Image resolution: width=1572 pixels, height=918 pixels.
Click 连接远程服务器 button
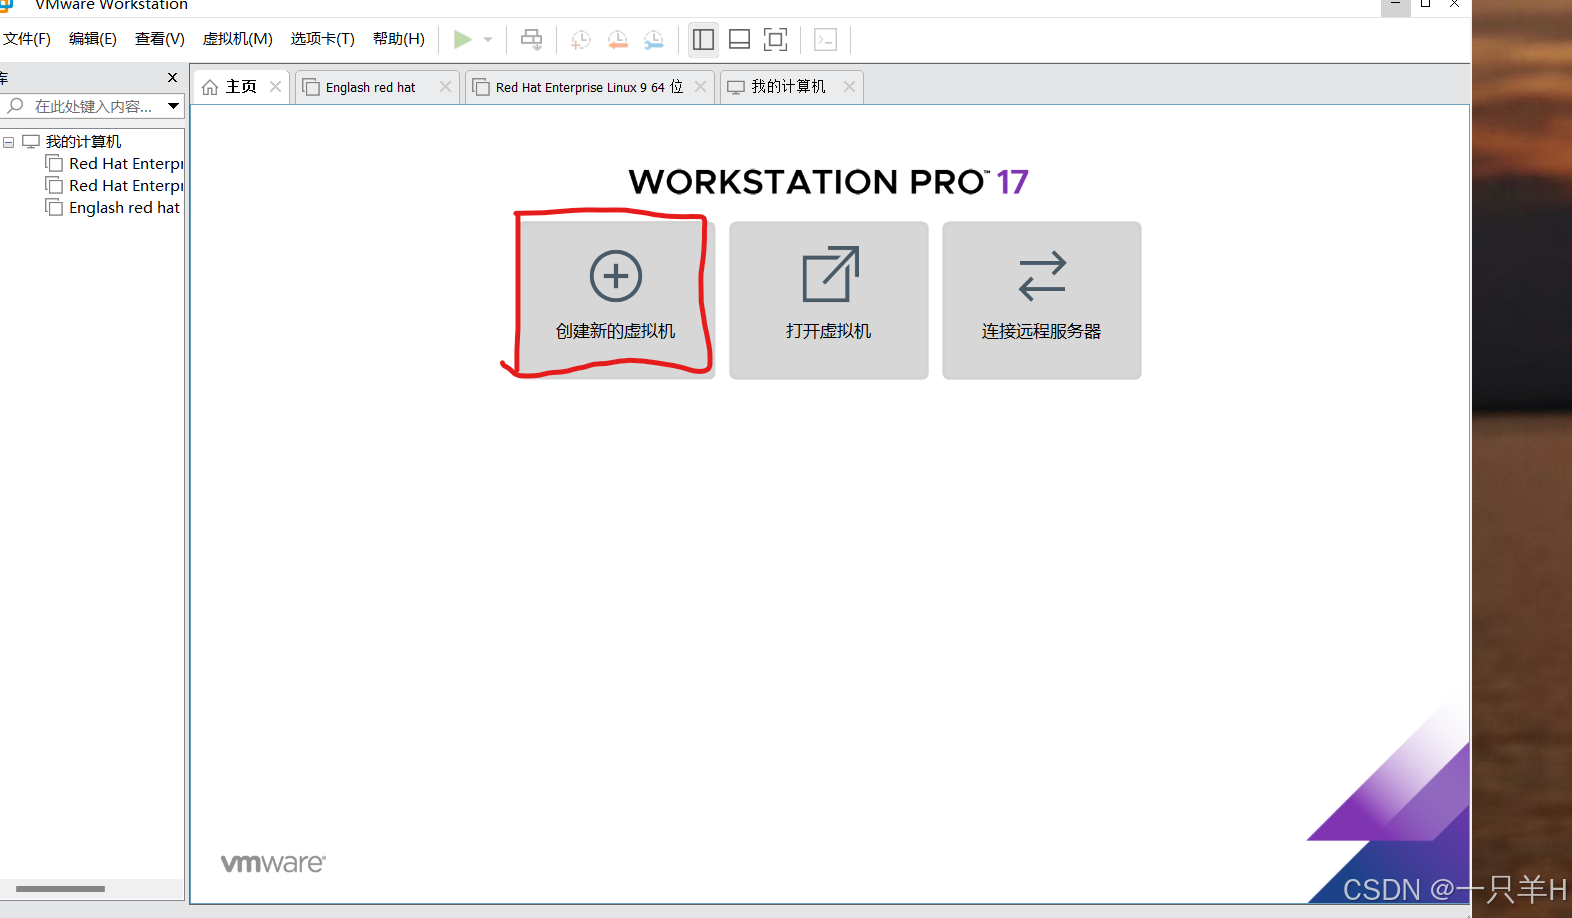(x=1042, y=300)
